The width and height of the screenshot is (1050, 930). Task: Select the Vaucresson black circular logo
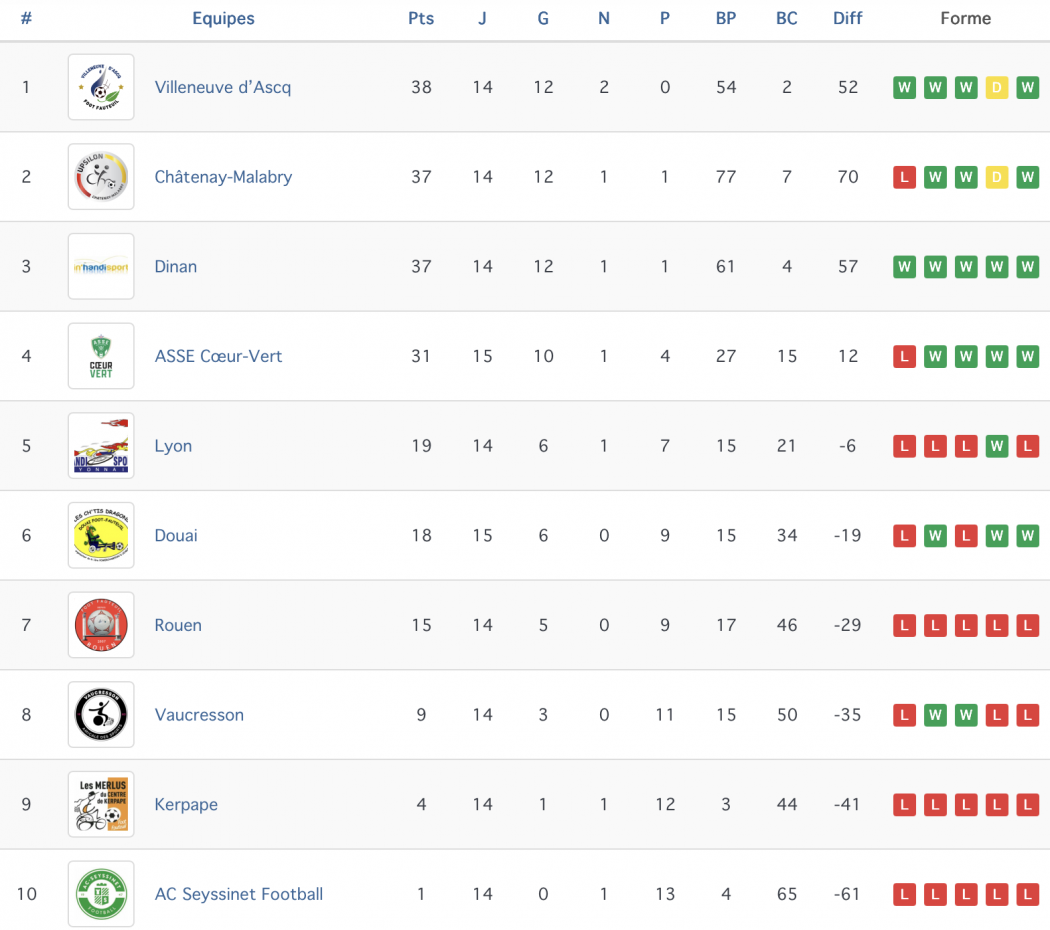[x=101, y=715]
